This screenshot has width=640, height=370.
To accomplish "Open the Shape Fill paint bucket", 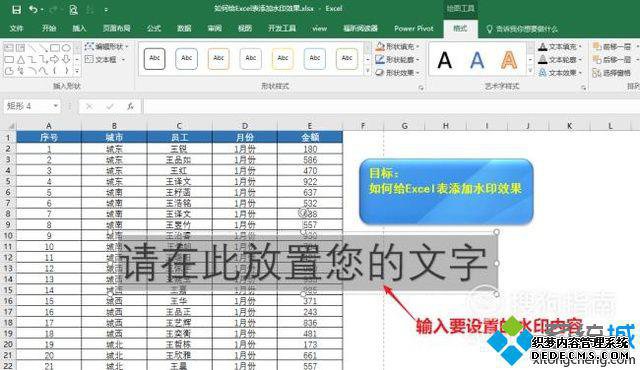I will 380,47.
